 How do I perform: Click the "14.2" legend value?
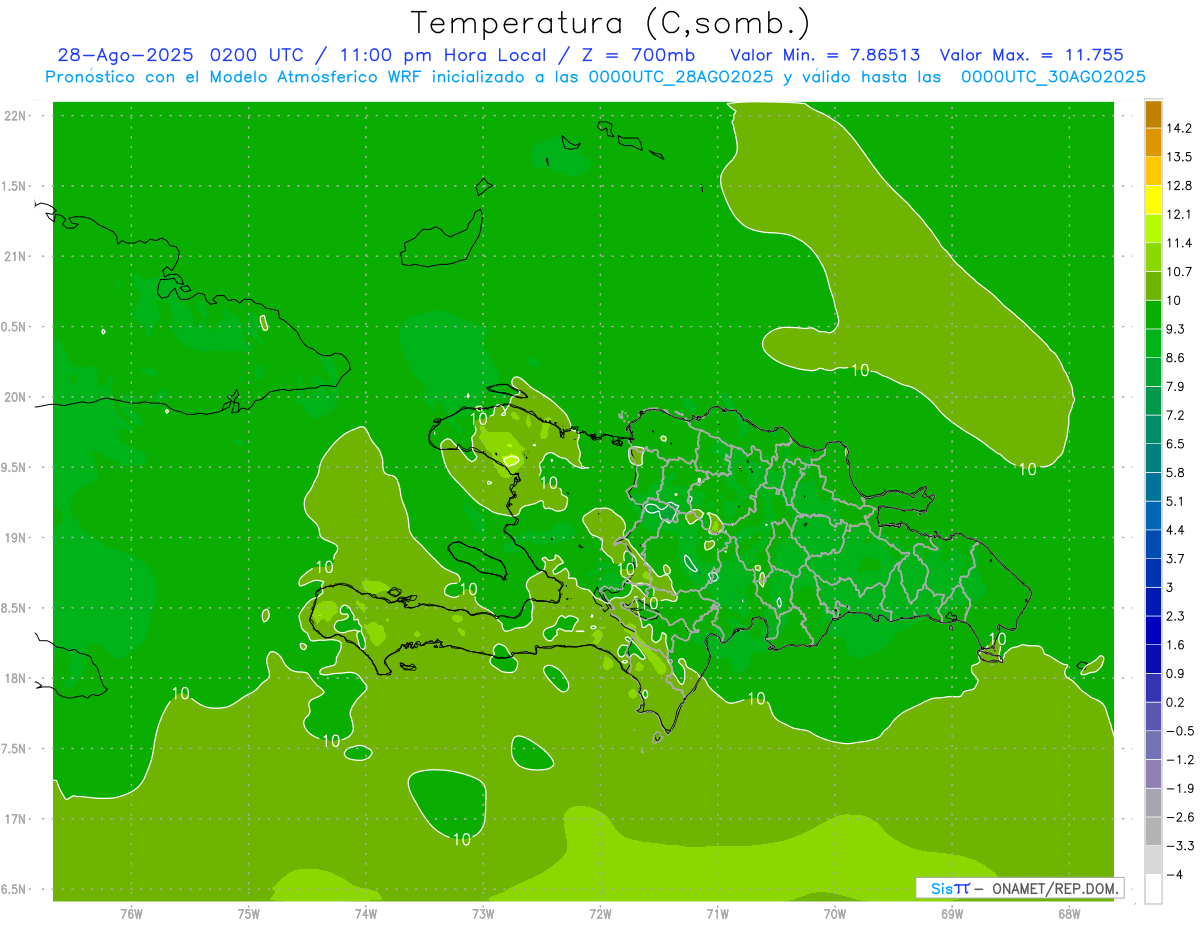[x=1179, y=128]
